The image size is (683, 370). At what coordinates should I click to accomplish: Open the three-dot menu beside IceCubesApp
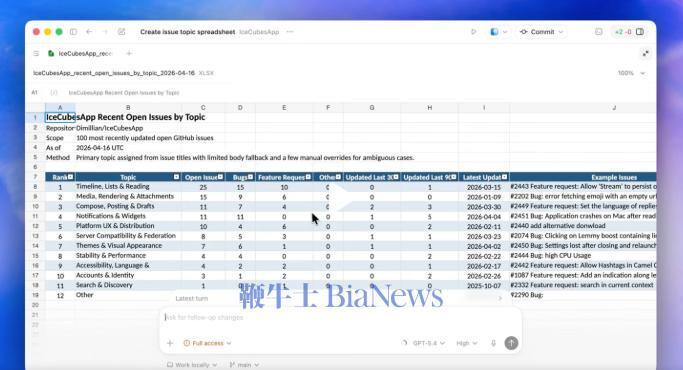point(290,32)
